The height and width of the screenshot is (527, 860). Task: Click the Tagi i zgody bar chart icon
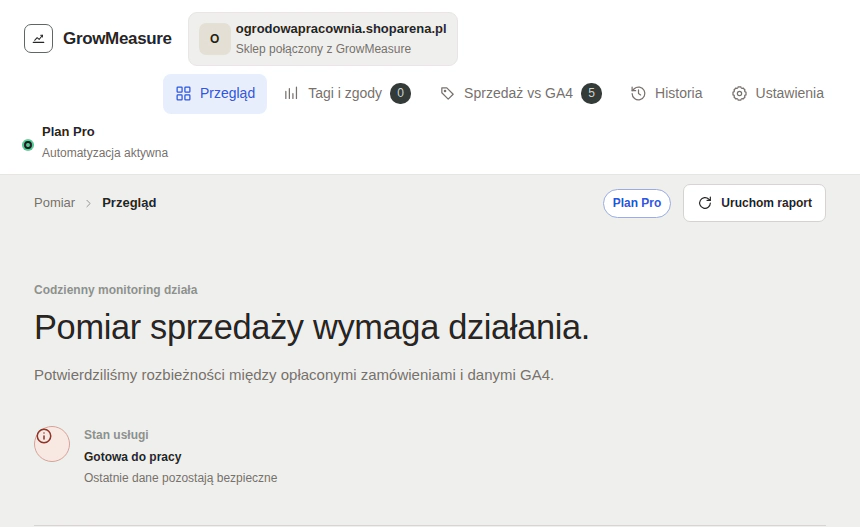coord(291,94)
